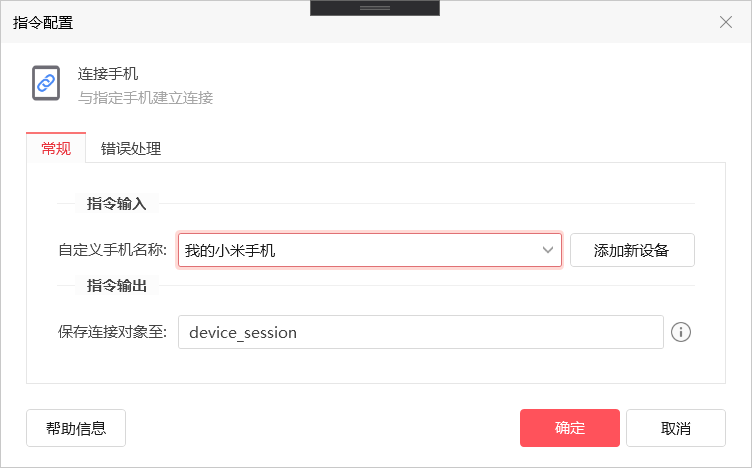This screenshot has height=468, width=752.
Task: Focus the device_session input field
Action: 420,332
